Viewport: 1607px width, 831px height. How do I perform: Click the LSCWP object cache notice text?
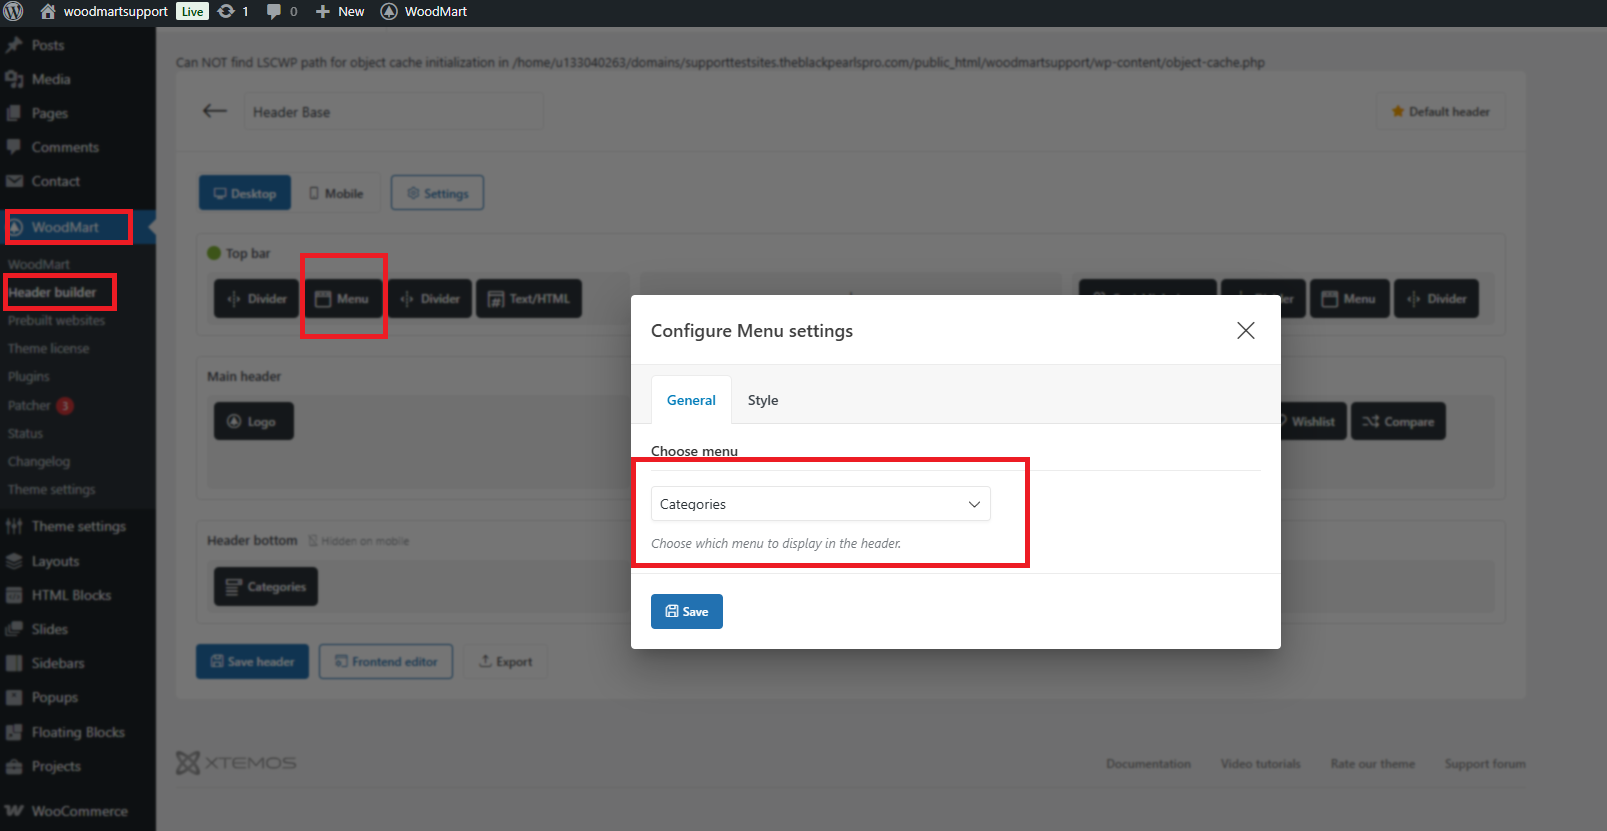(720, 62)
